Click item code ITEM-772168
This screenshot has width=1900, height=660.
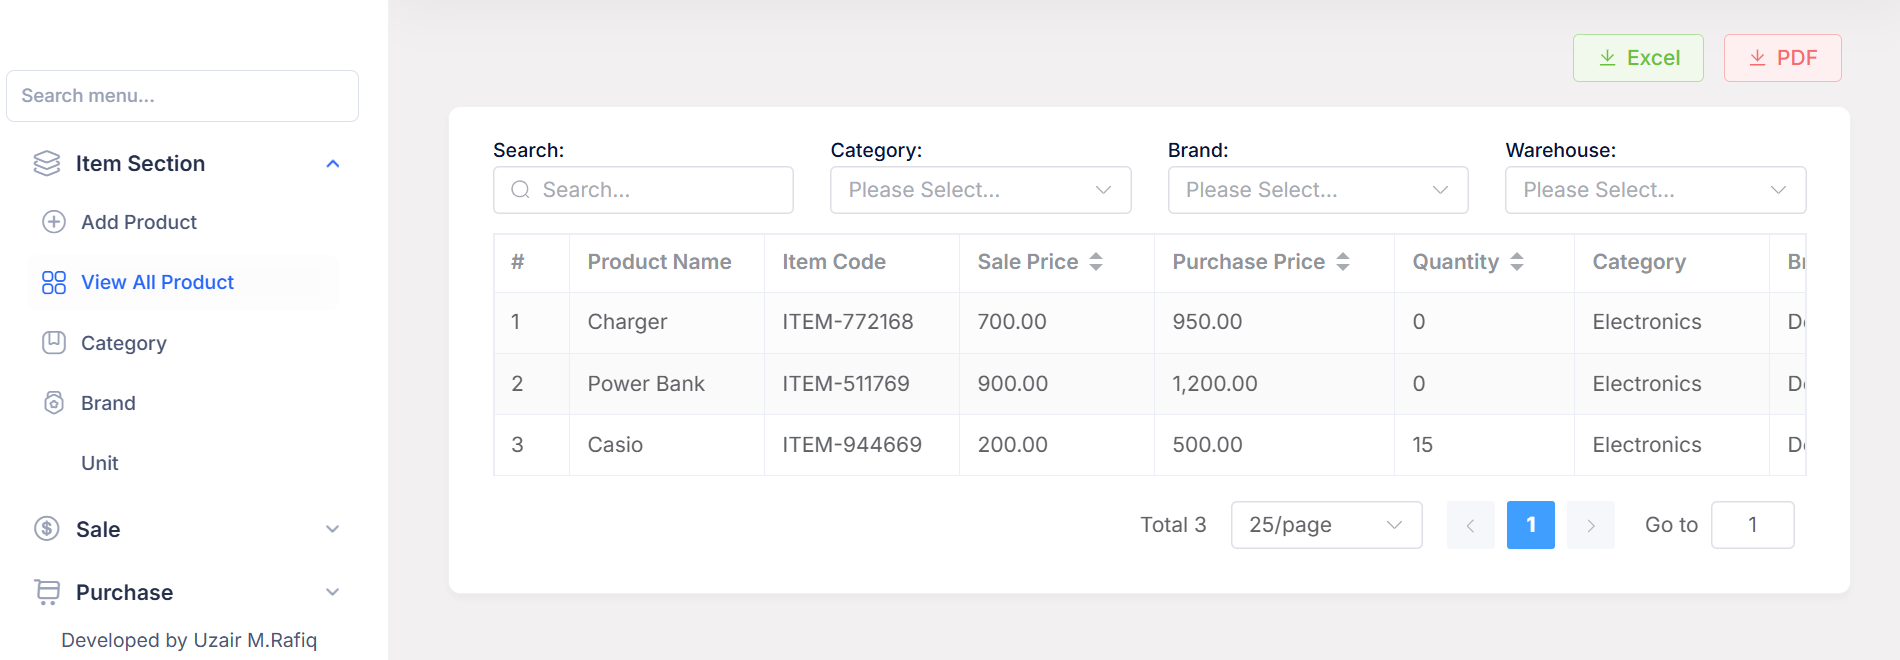pos(848,322)
